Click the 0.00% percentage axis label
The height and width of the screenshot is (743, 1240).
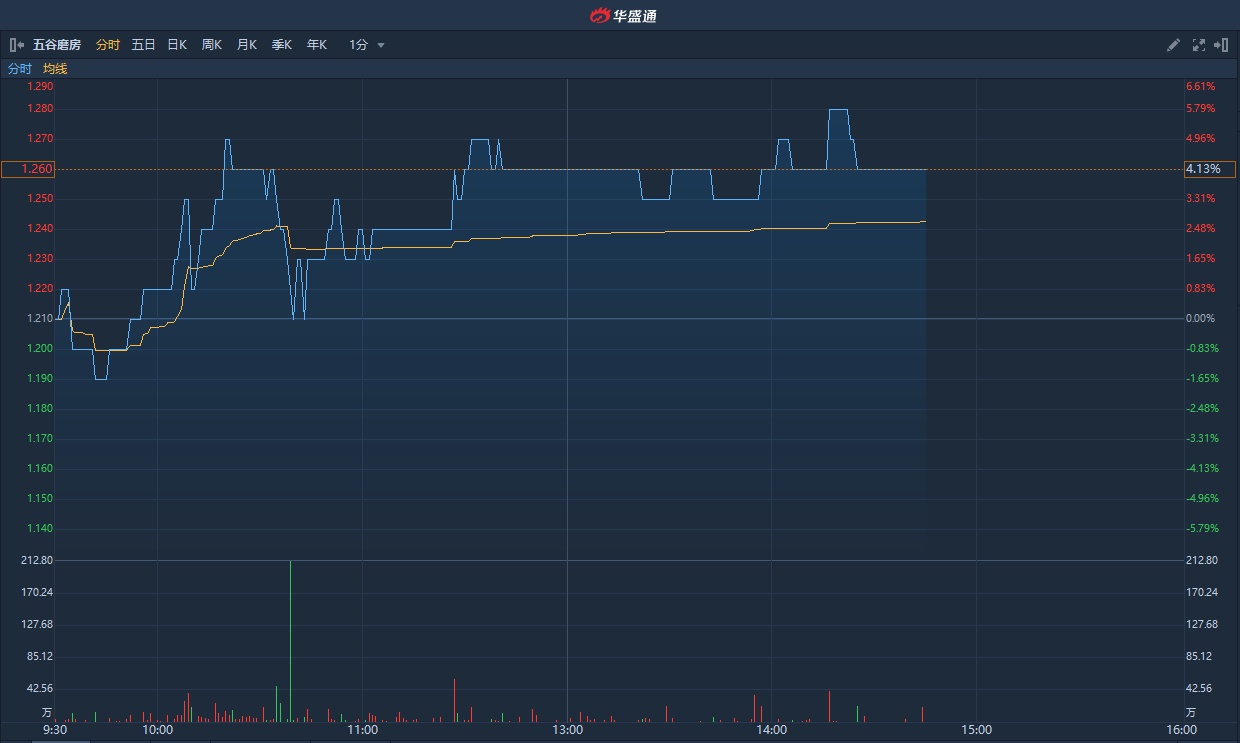1201,318
